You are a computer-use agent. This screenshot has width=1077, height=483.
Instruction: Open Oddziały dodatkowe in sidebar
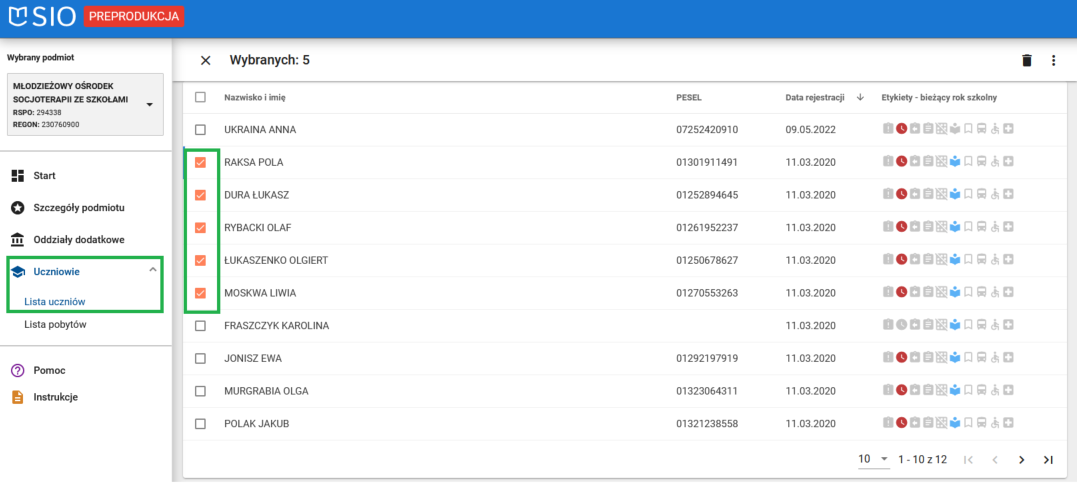click(x=78, y=240)
